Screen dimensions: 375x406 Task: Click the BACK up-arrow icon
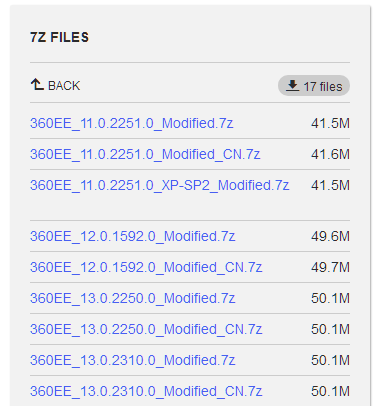click(x=37, y=84)
